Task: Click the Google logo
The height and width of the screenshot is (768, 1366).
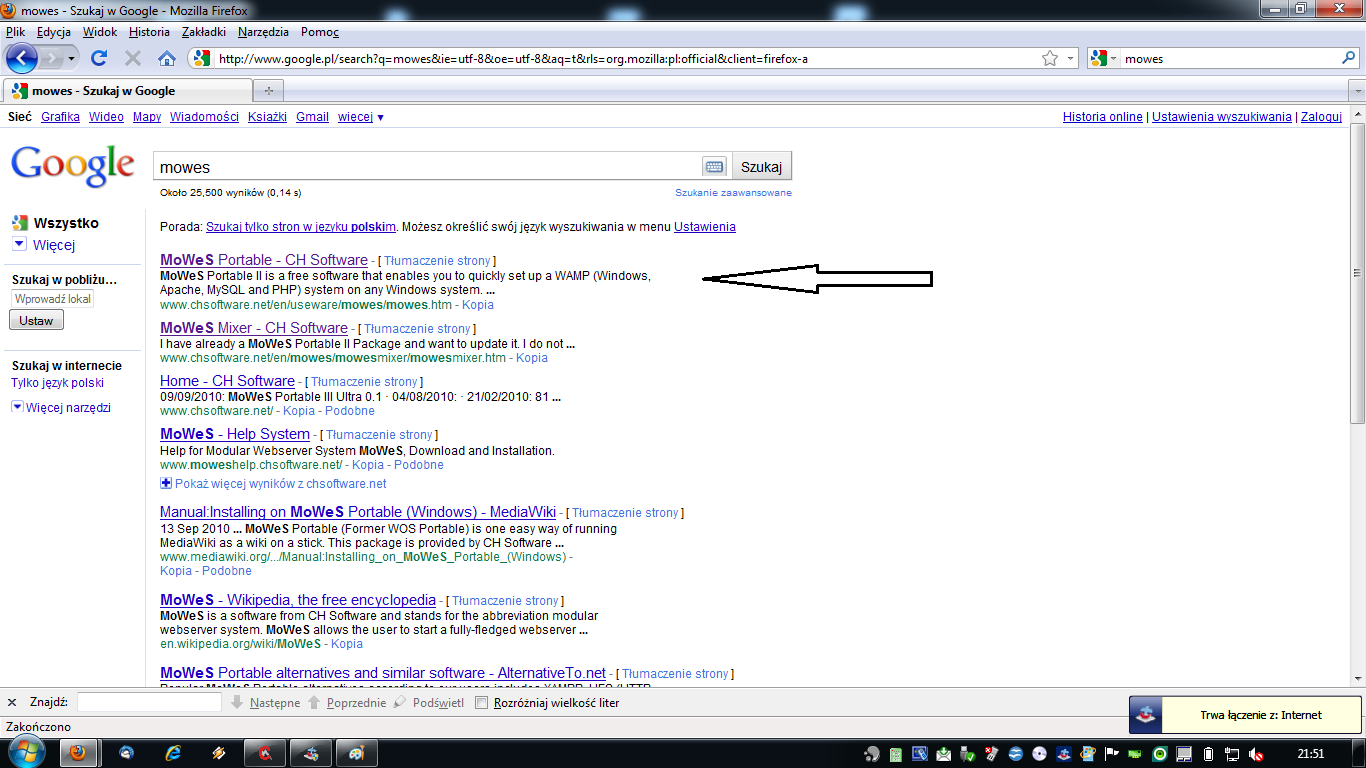Action: click(72, 166)
